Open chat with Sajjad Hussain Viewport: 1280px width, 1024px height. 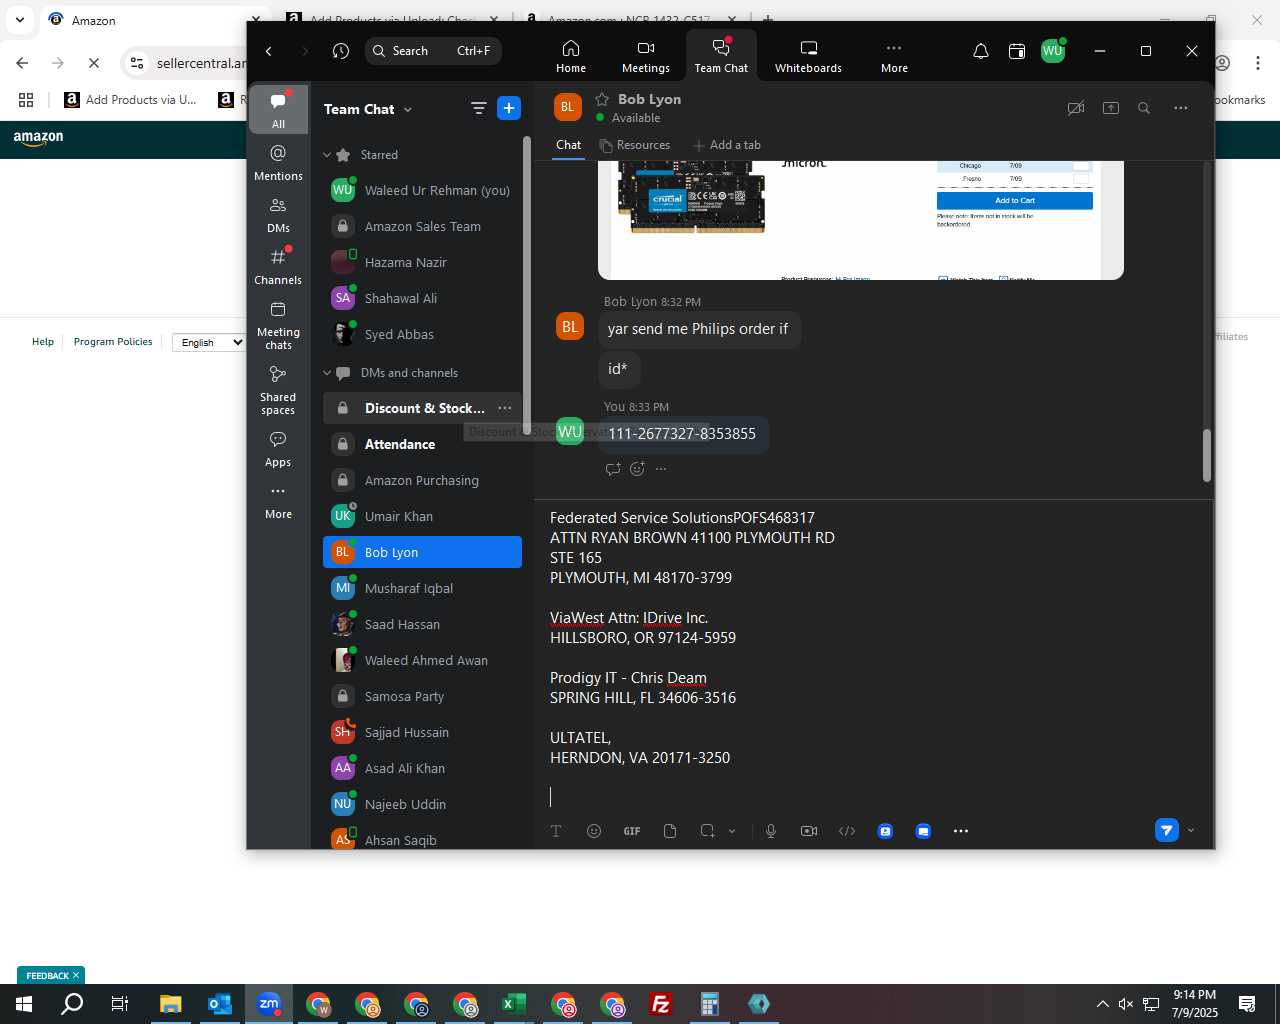(422, 732)
